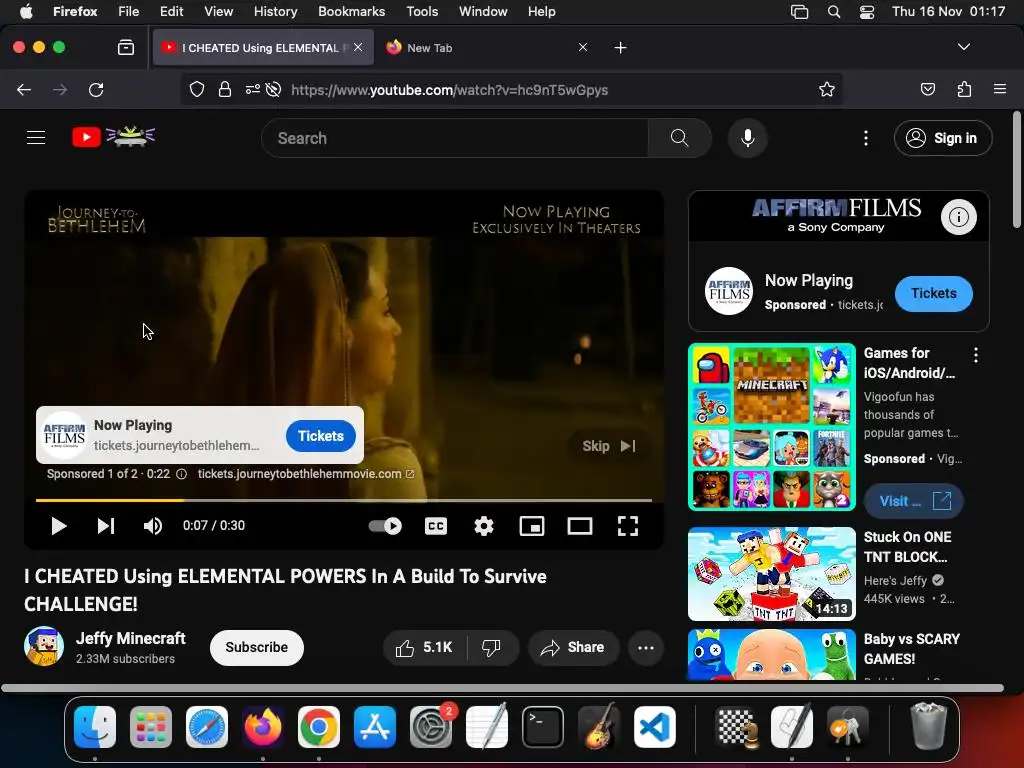
Task: Click Sign in button
Action: click(x=943, y=138)
